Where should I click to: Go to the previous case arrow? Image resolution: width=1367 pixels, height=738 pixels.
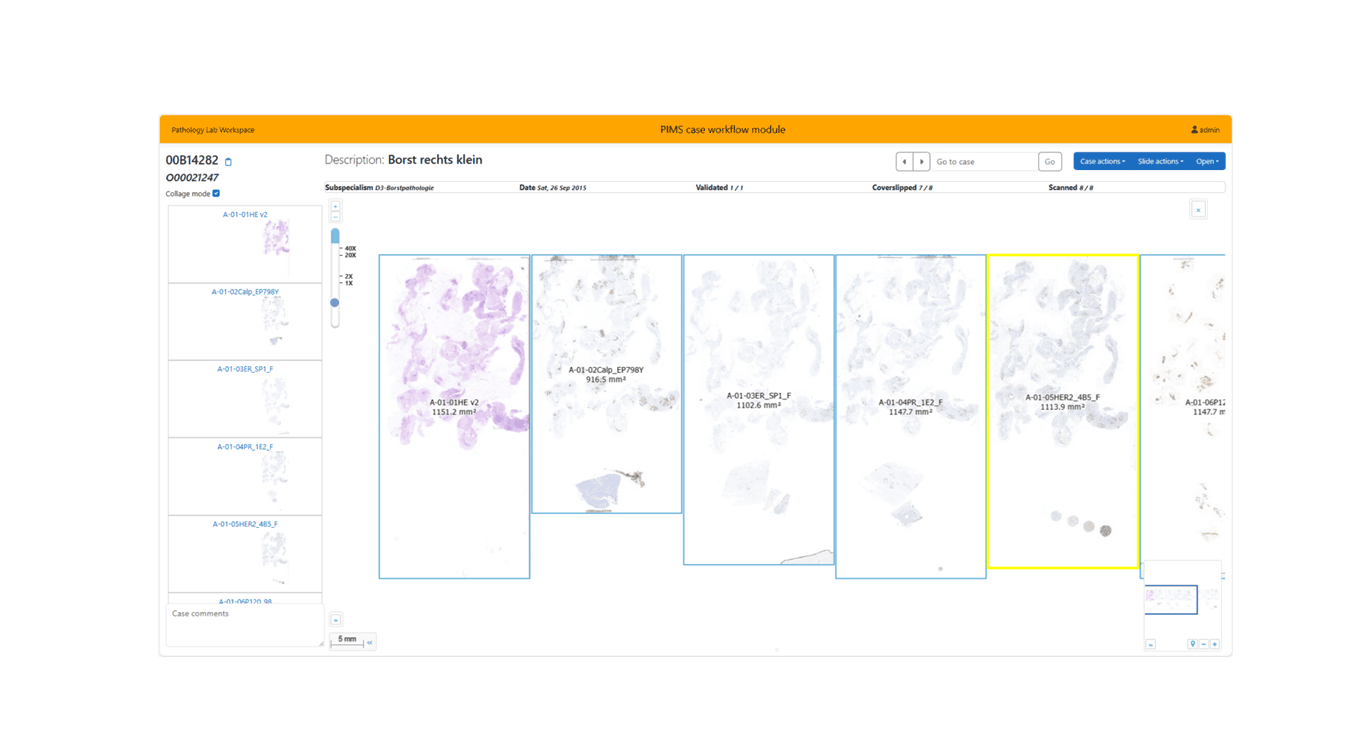[904, 161]
